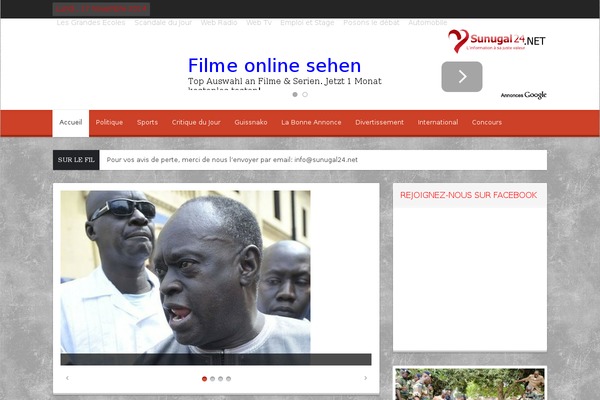Open Critique du Jour section

196,122
